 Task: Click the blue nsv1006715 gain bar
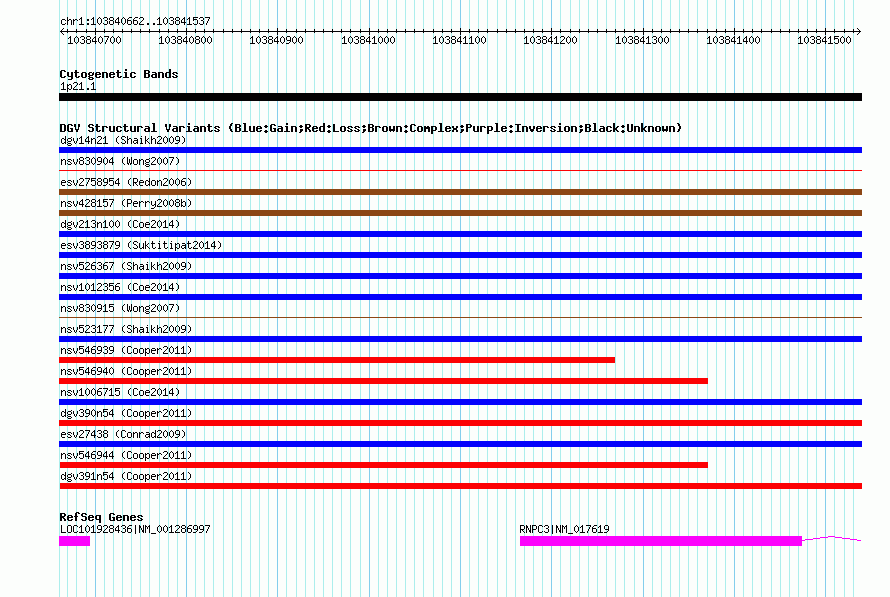click(460, 402)
